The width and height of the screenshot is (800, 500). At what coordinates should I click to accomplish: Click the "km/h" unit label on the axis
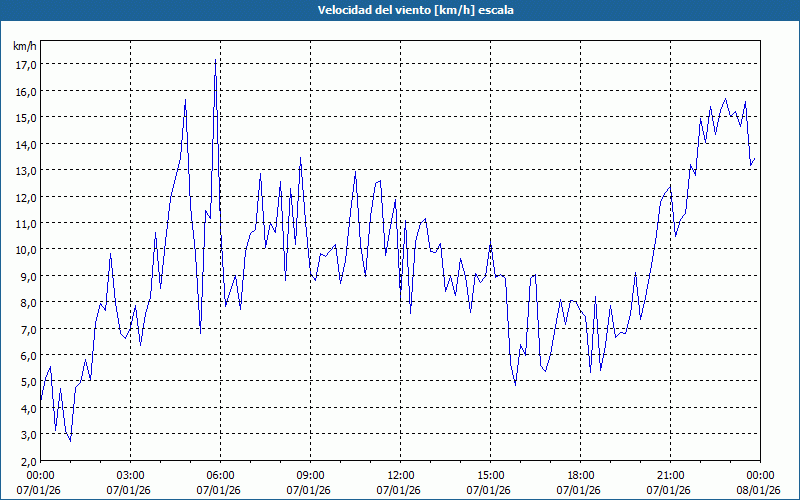25,47
